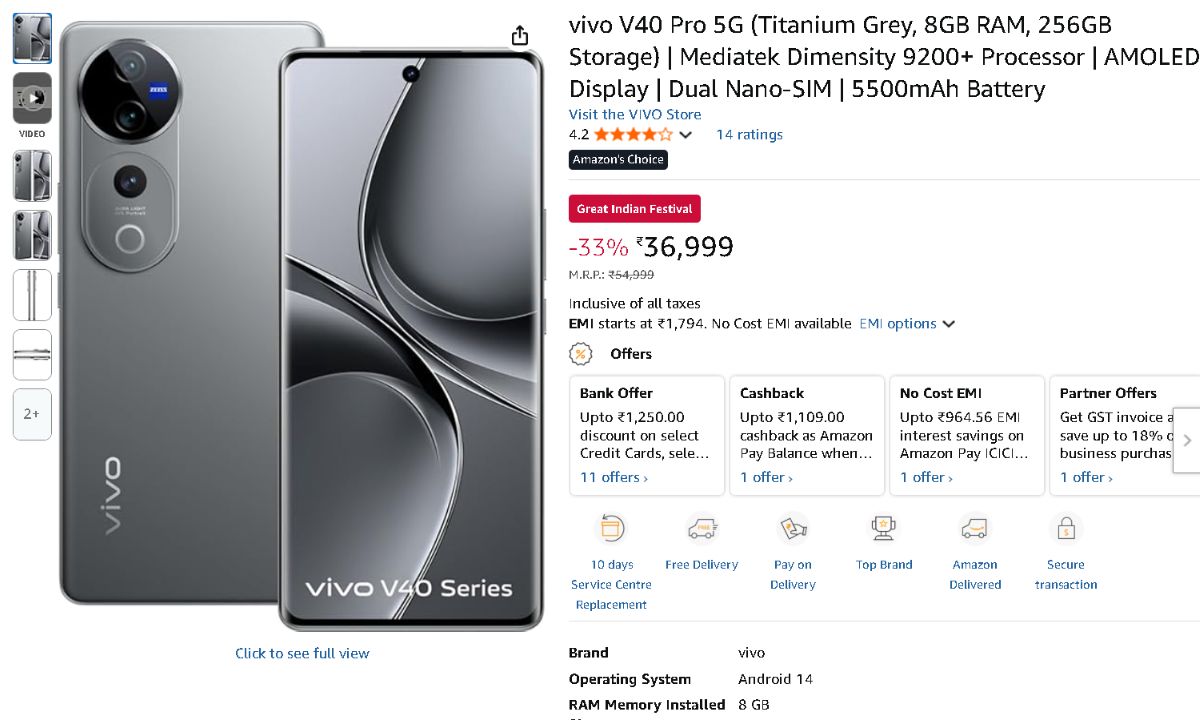Expand the star rating breakdown dropdown
1200x720 pixels.
point(685,135)
